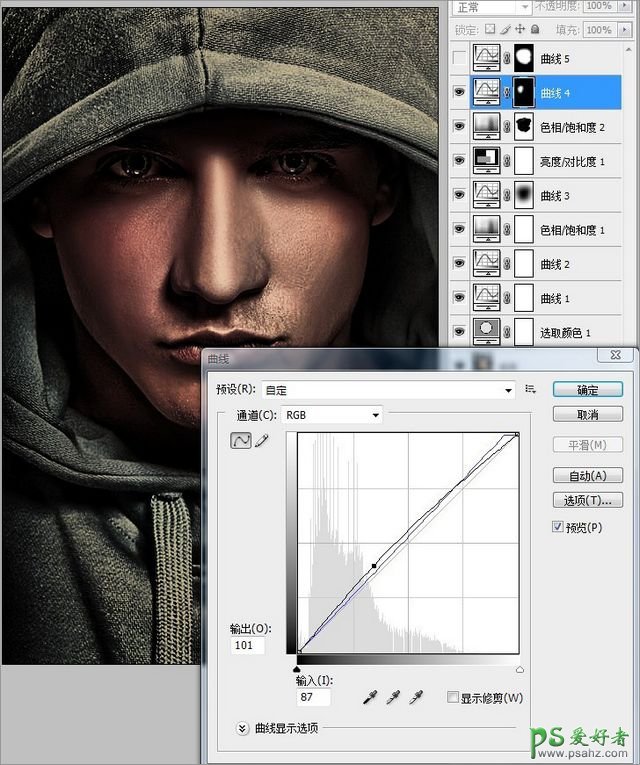Click 确定 to confirm curves
The width and height of the screenshot is (640, 765).
point(587,389)
